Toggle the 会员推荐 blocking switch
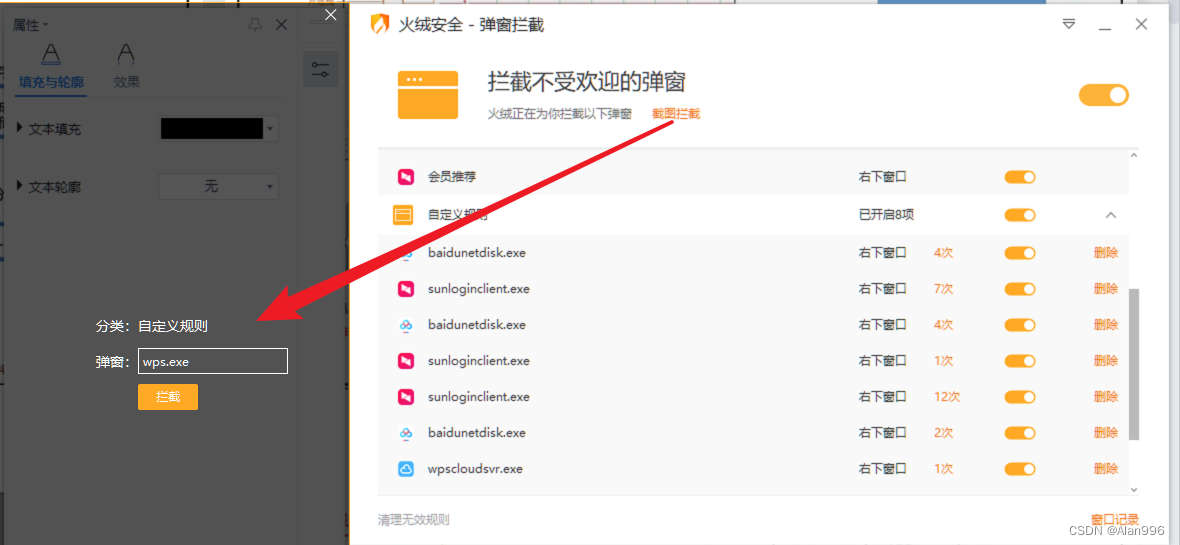Screen dimensions: 1180x545 tap(1020, 177)
